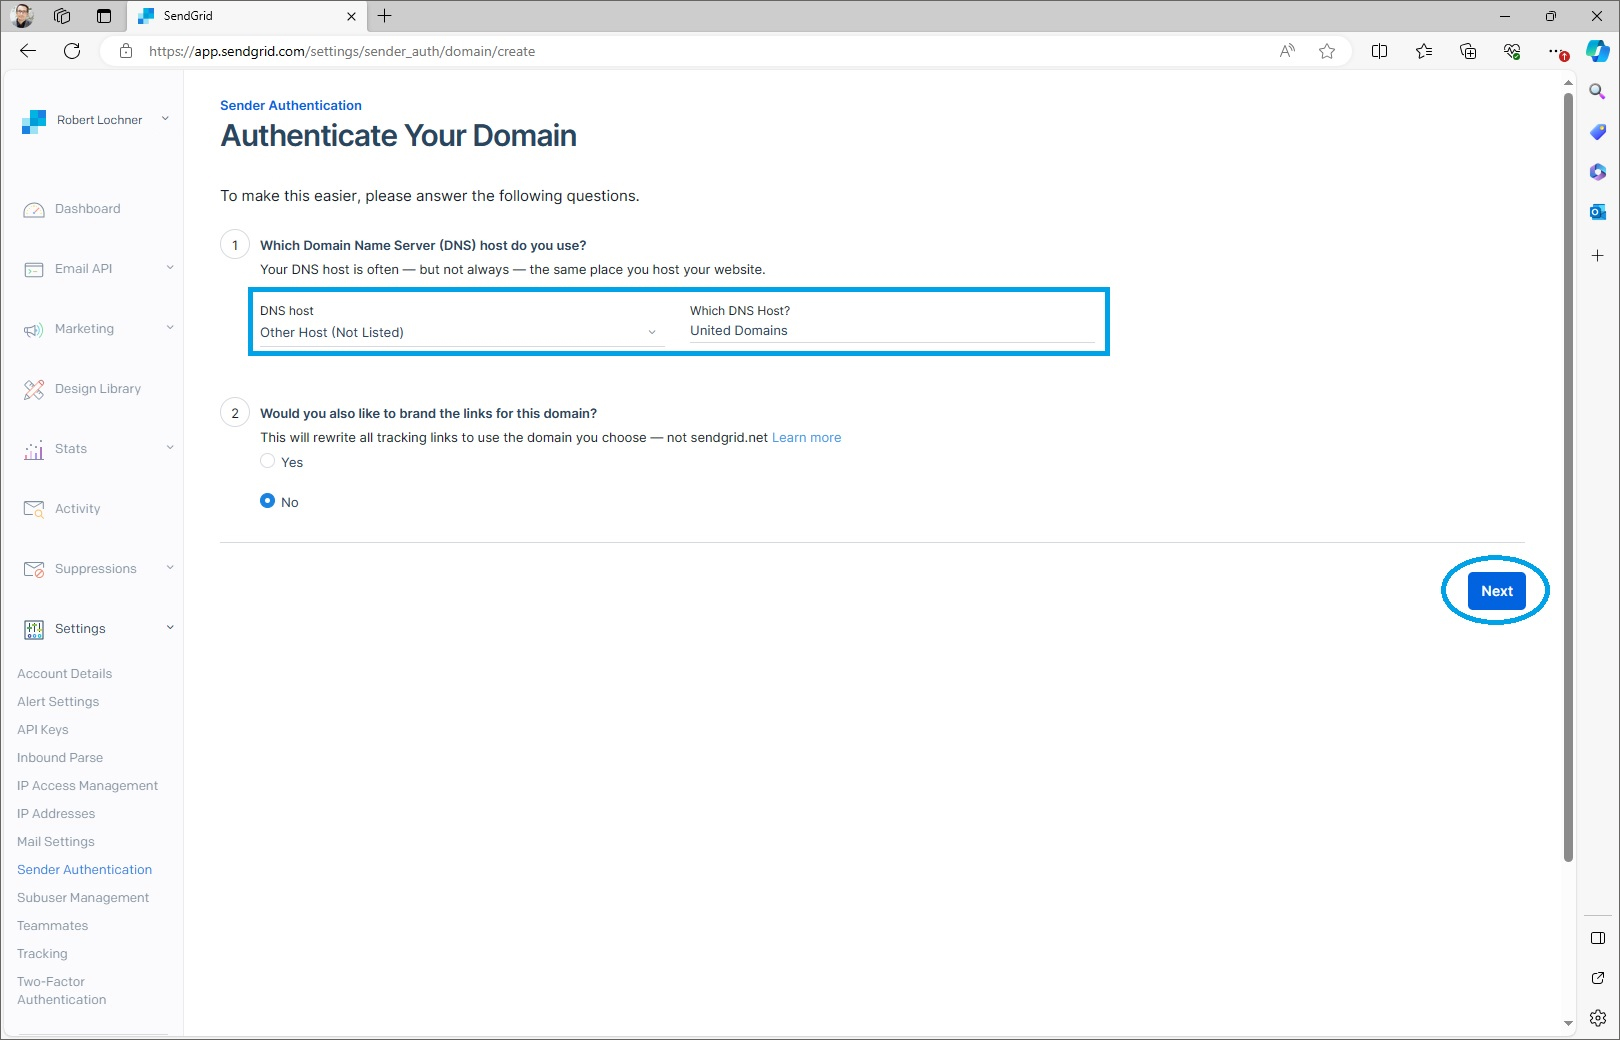Open Account Details settings
Viewport: 1620px width, 1040px height.
(64, 674)
